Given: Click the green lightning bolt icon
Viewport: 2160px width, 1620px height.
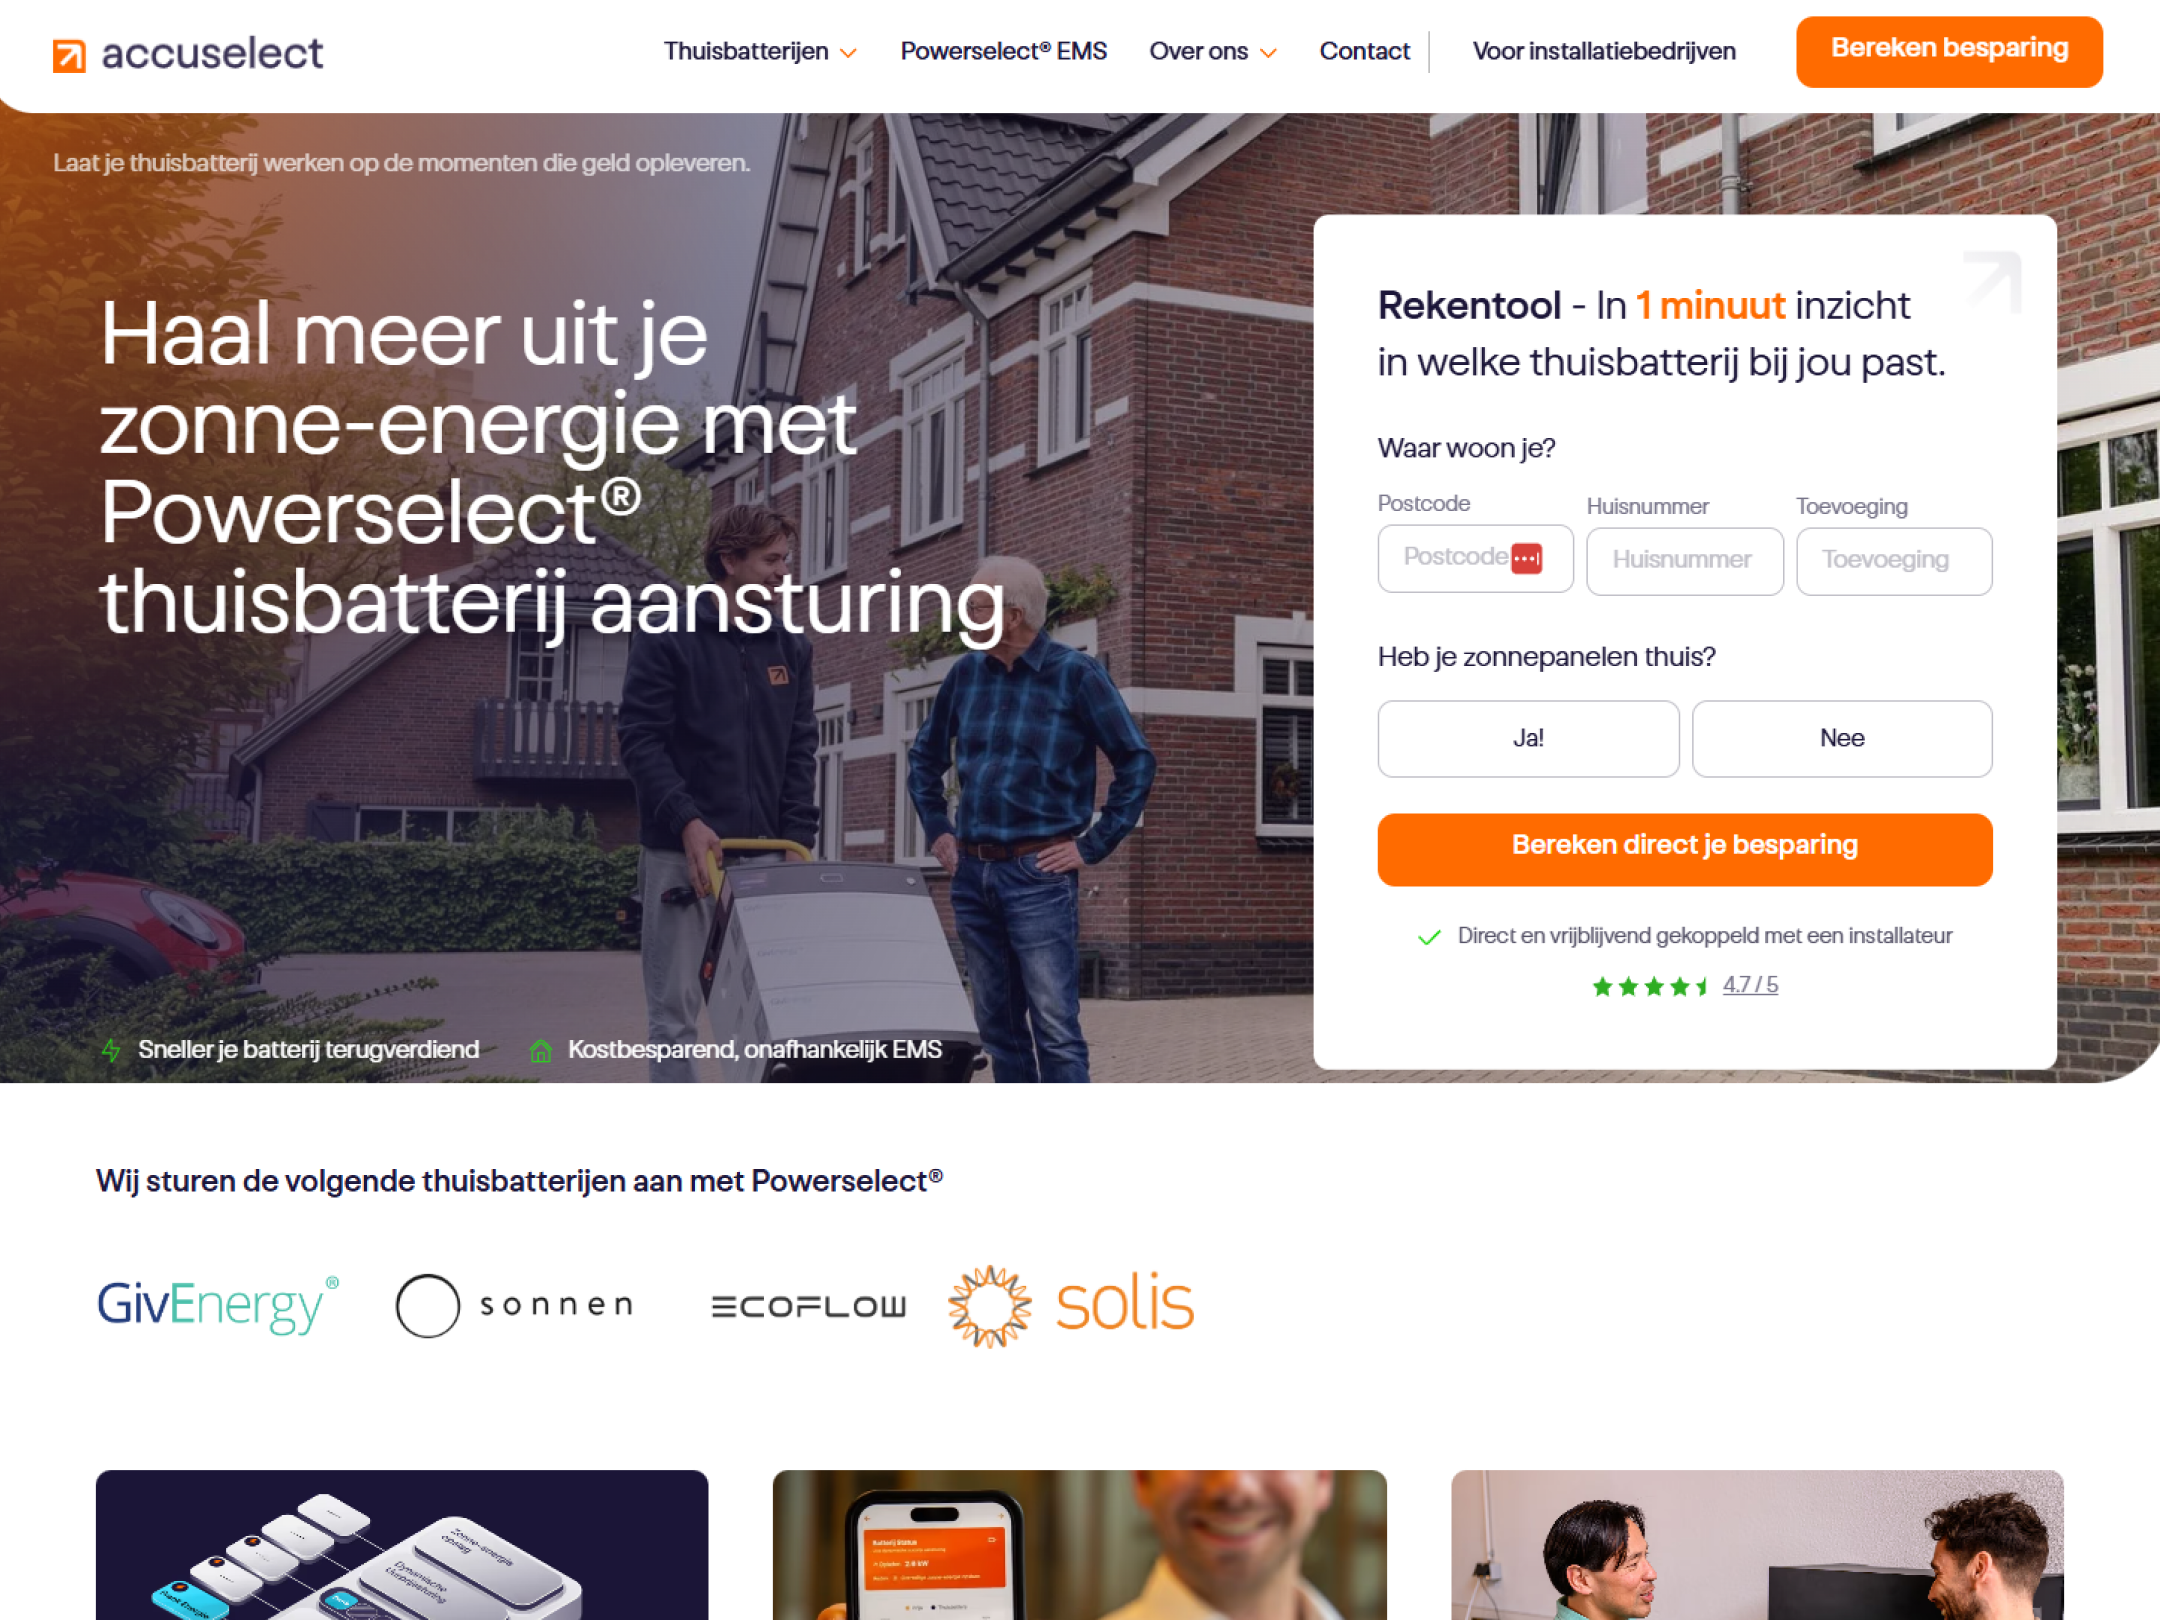Looking at the screenshot, I should [x=111, y=1050].
